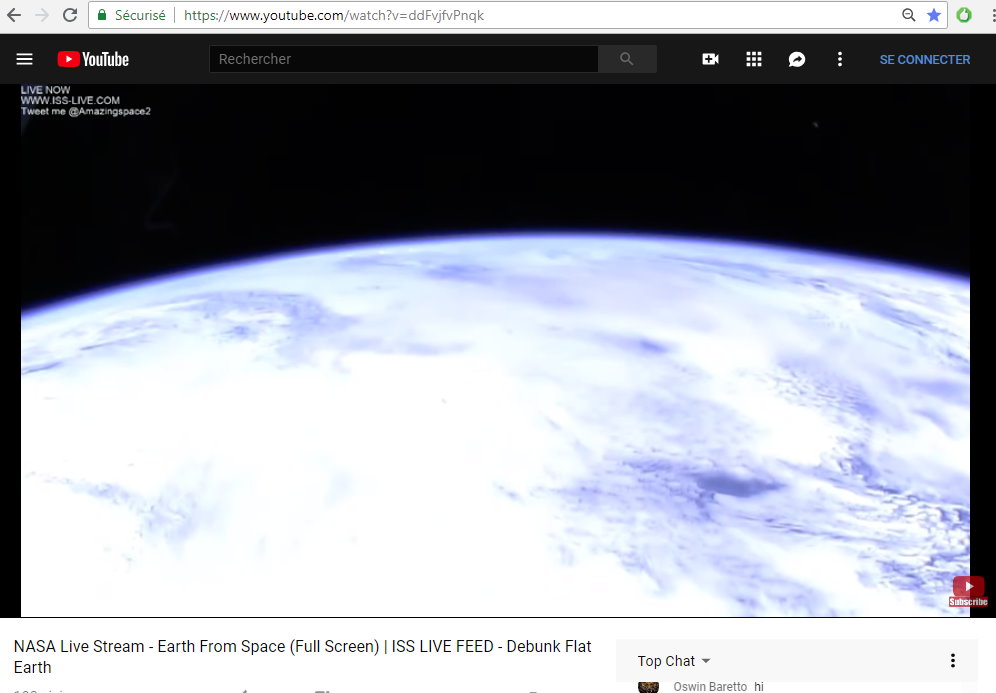Viewport: 996px width, 693px height.
Task: Click Oswin Baretto's chat avatar
Action: point(649,687)
